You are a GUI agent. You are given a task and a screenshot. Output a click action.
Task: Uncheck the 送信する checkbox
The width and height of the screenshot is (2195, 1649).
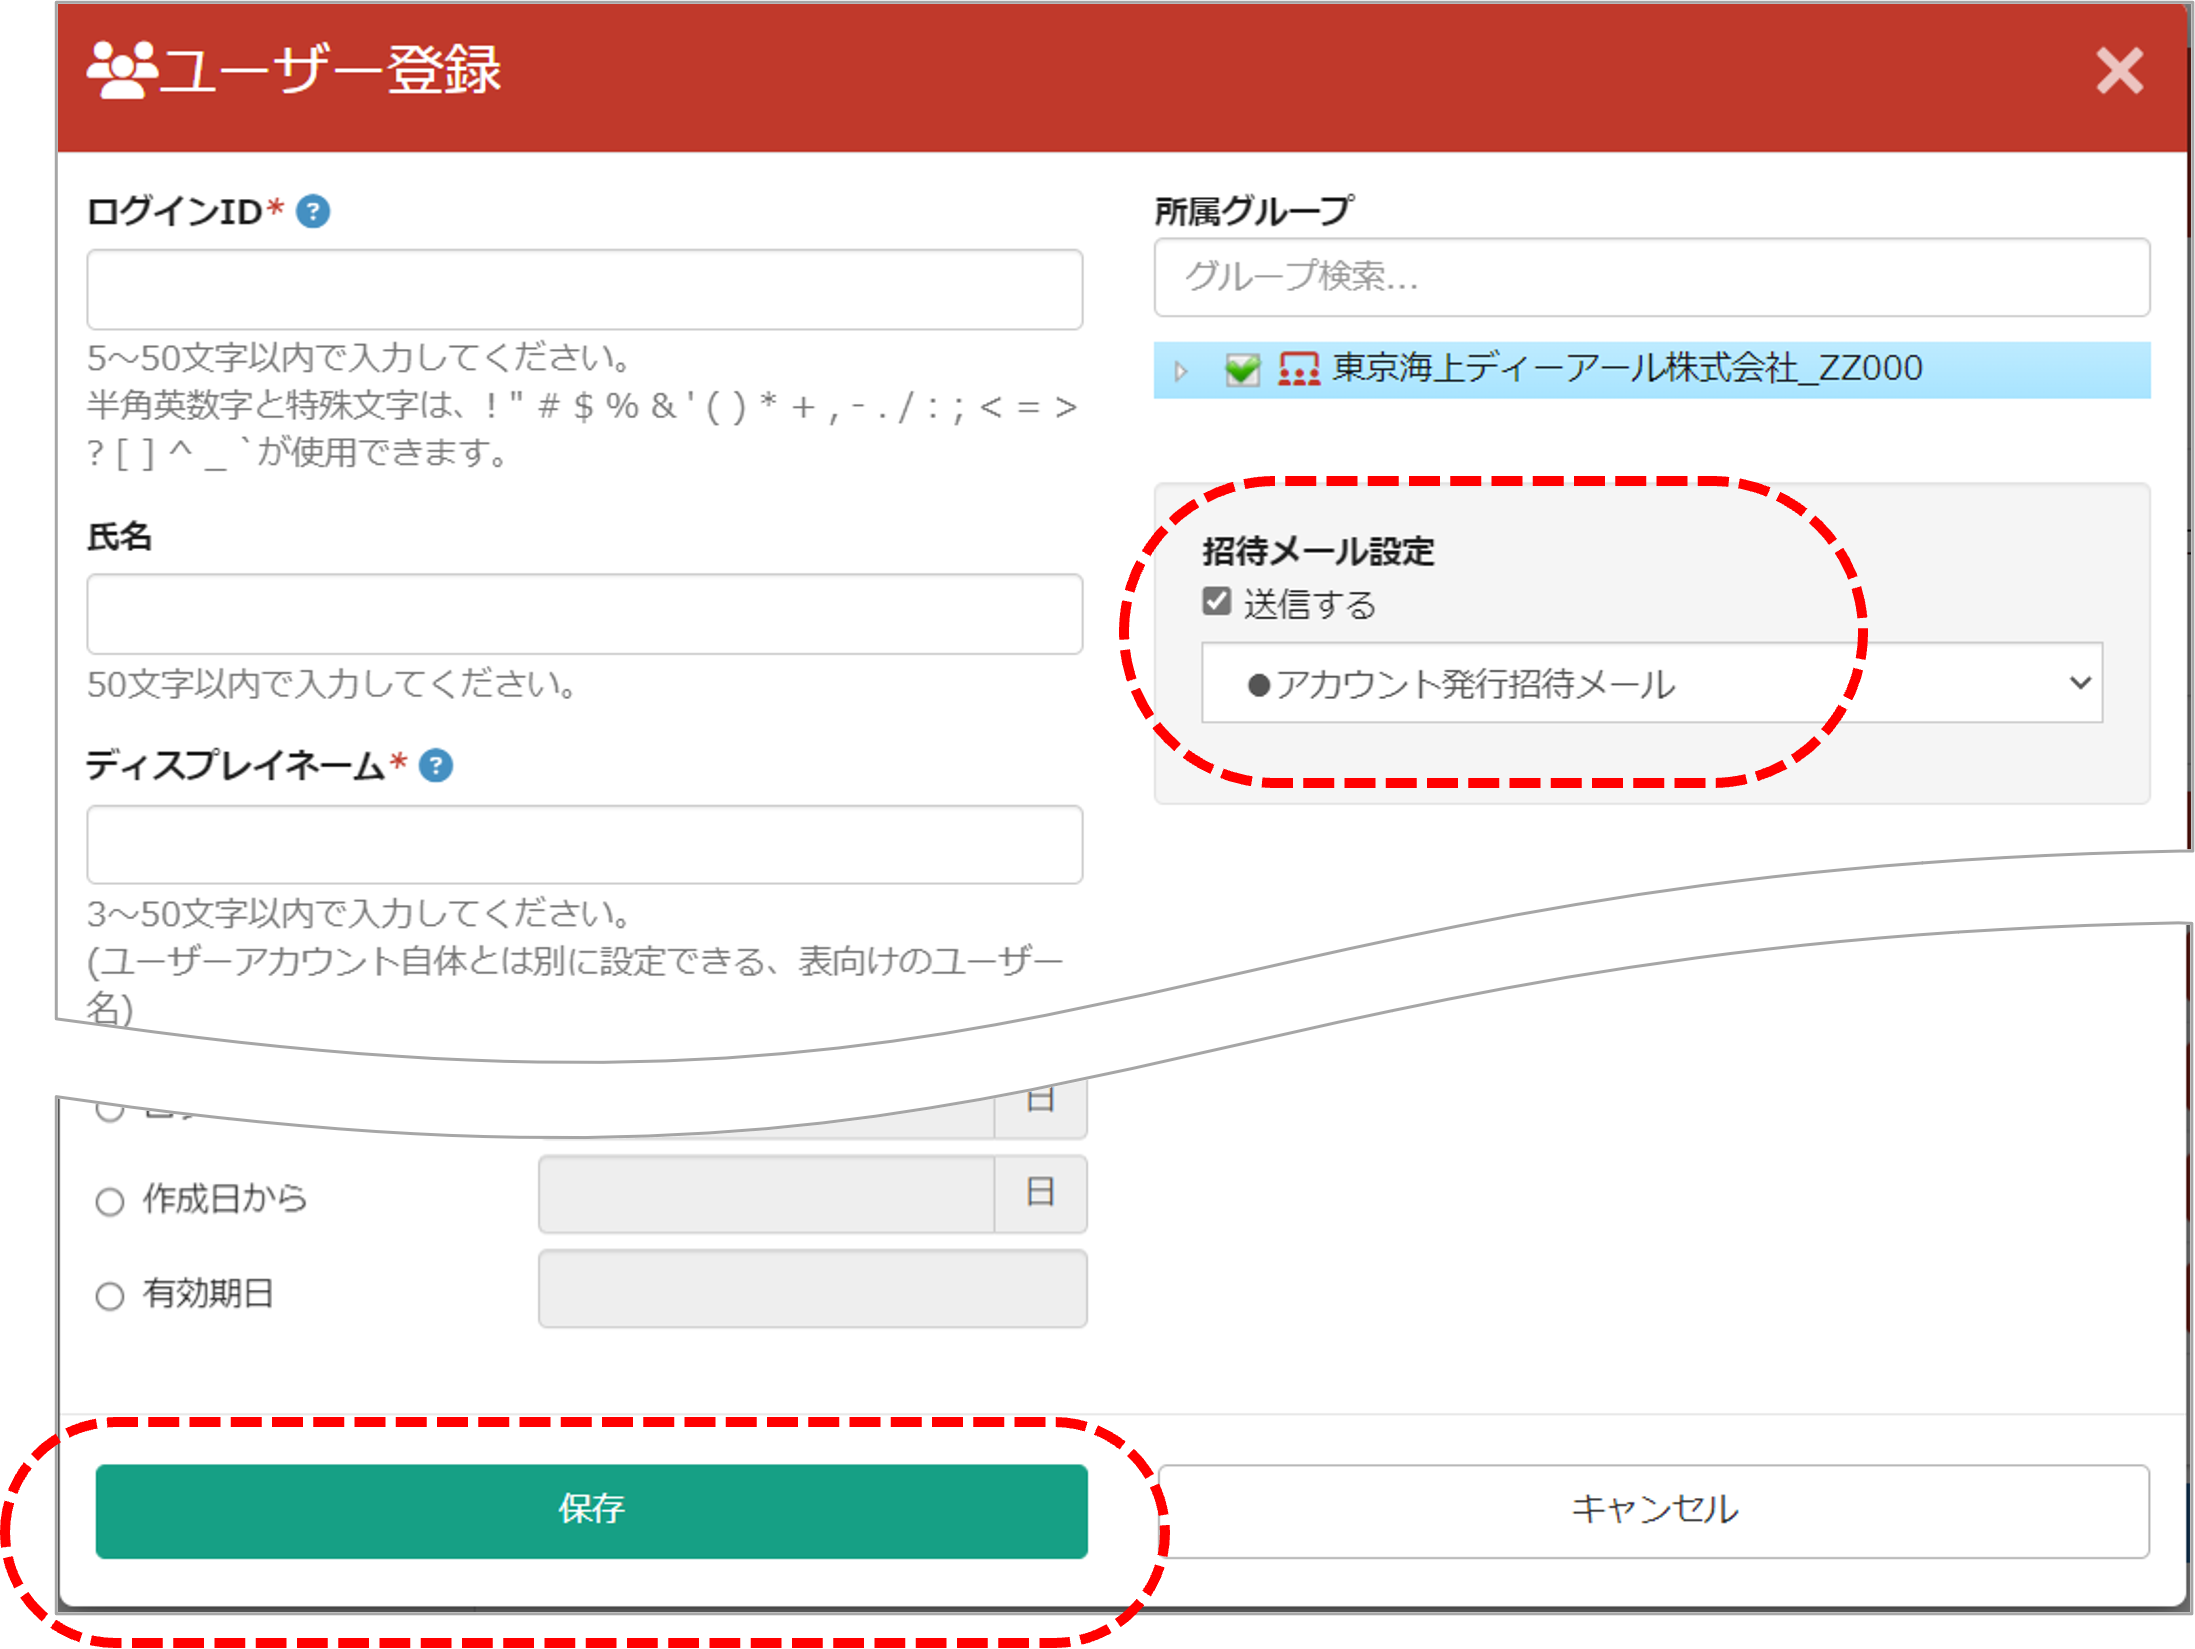pos(1216,602)
